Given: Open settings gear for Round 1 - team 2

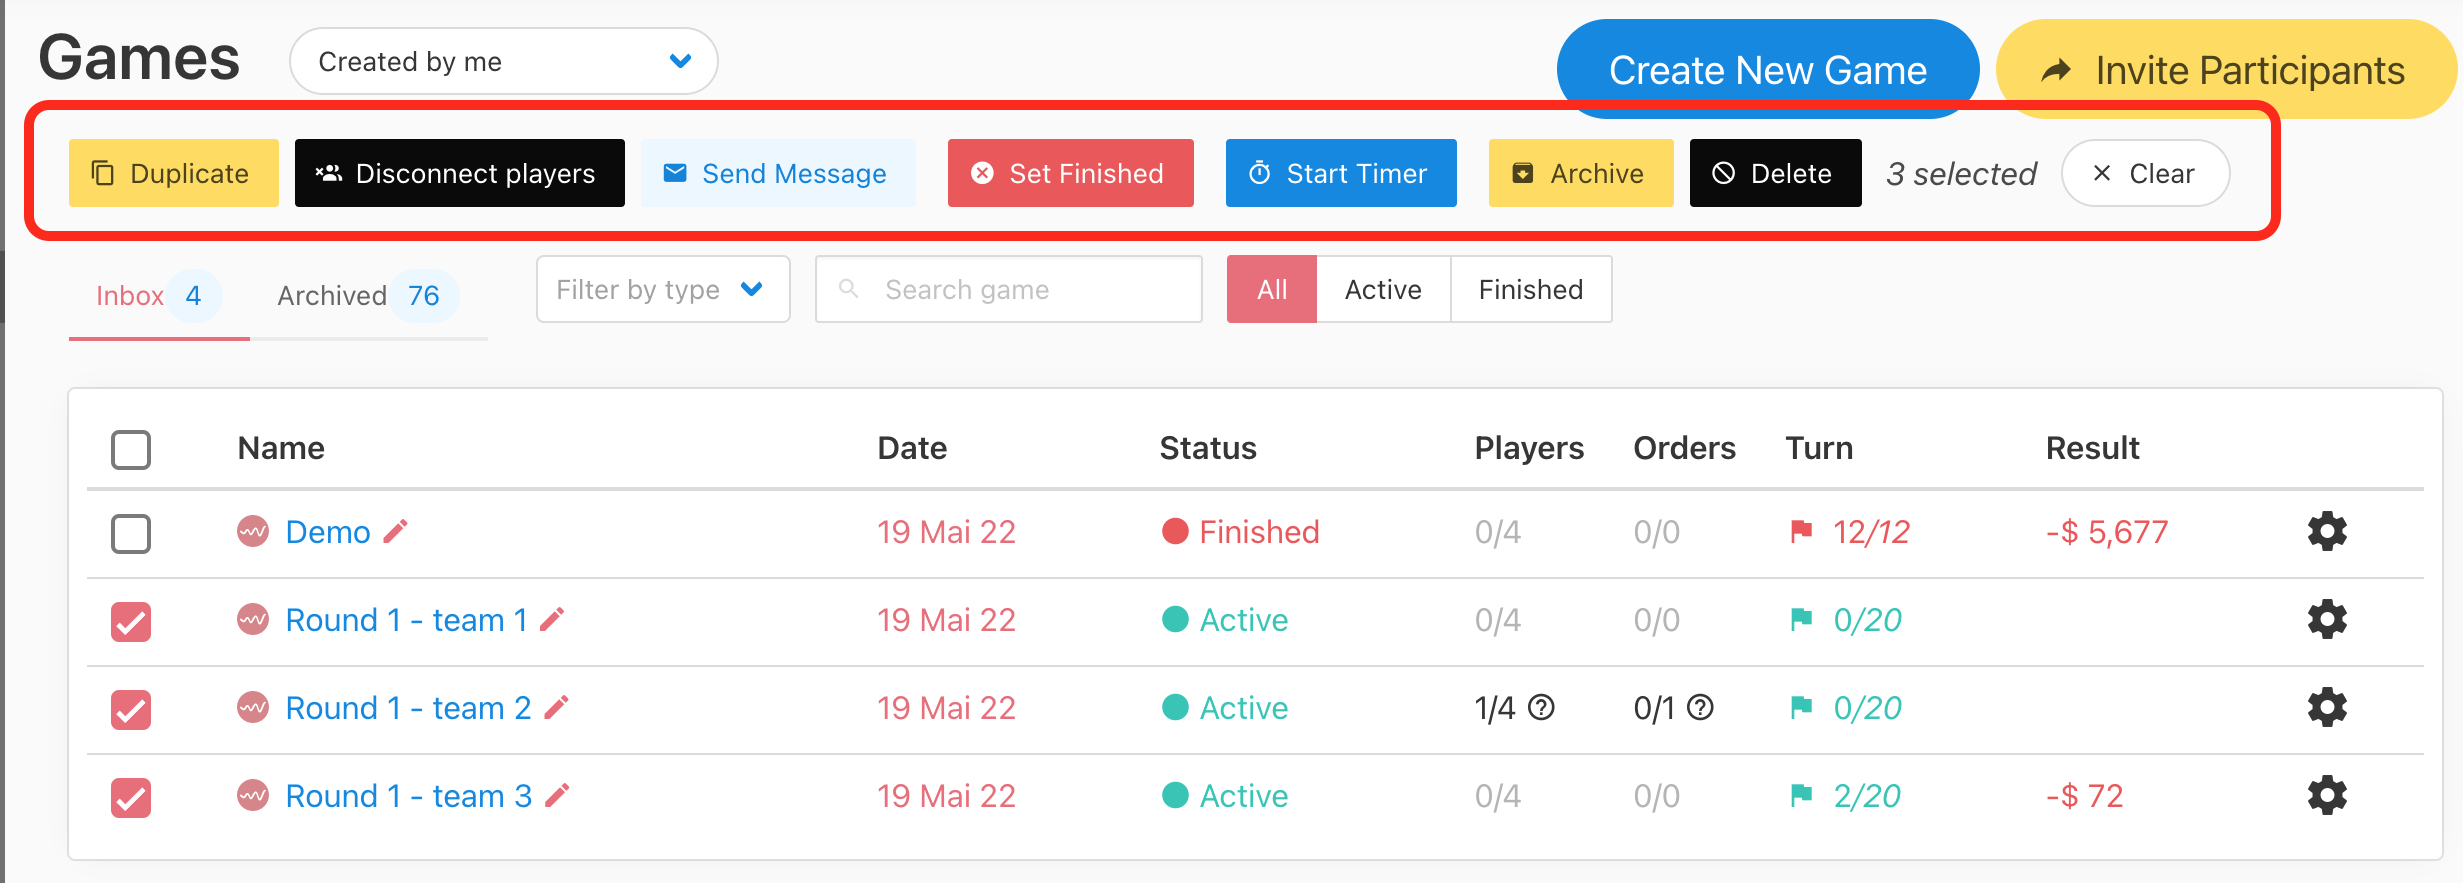Looking at the screenshot, I should tap(2327, 707).
